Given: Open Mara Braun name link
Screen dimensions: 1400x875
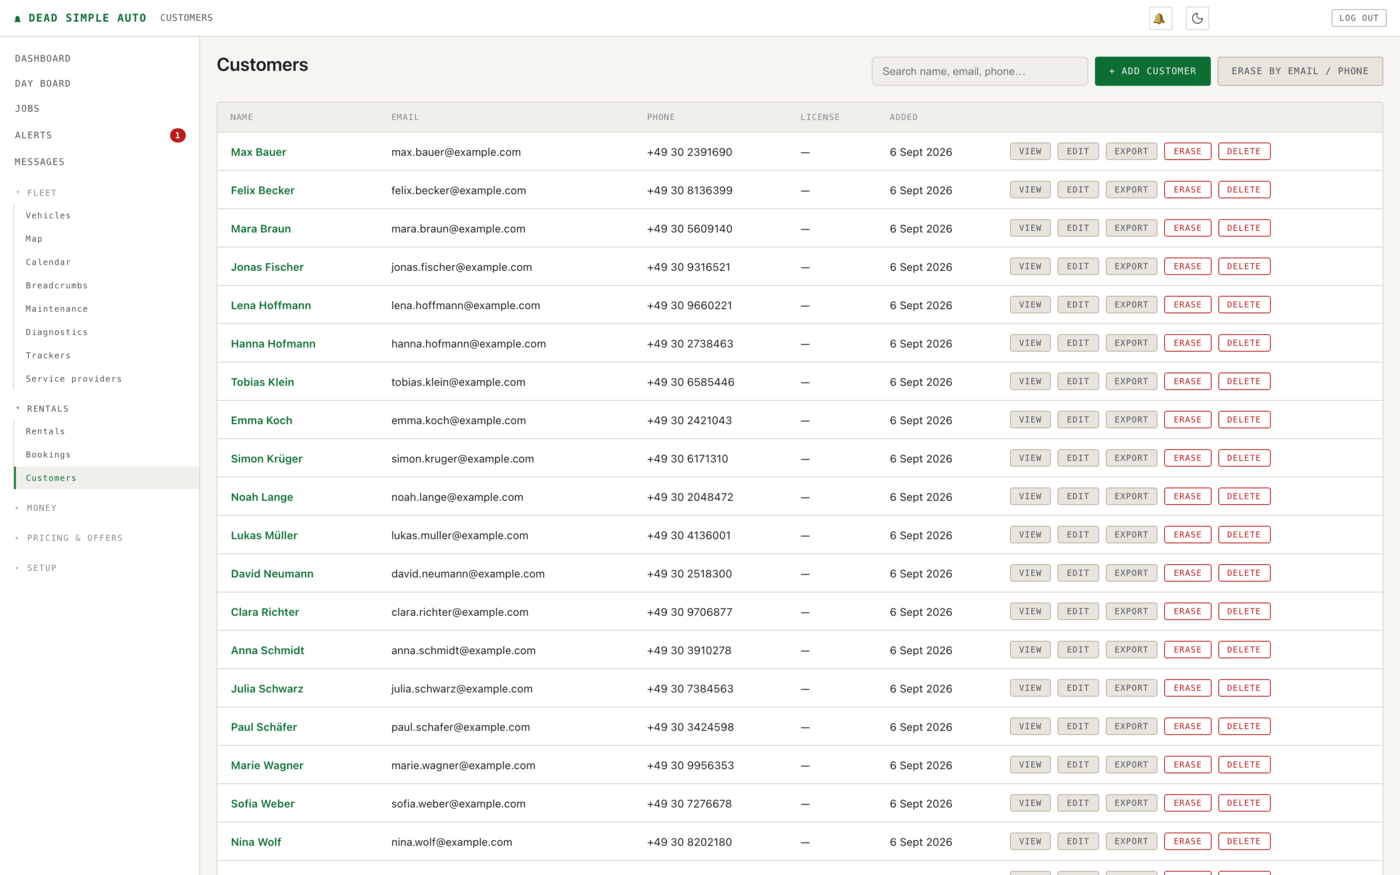Looking at the screenshot, I should (x=261, y=229).
